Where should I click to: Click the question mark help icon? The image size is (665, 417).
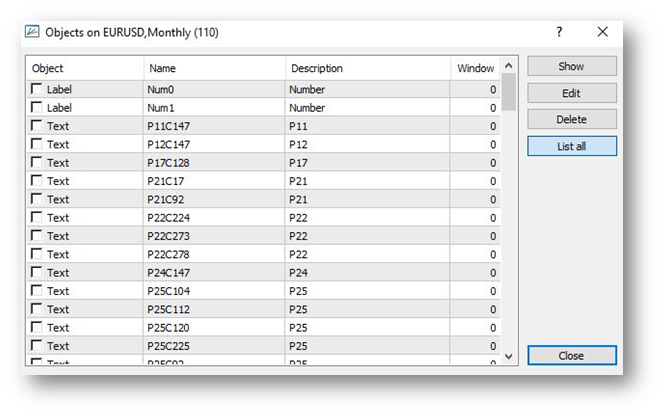pyautogui.click(x=559, y=32)
